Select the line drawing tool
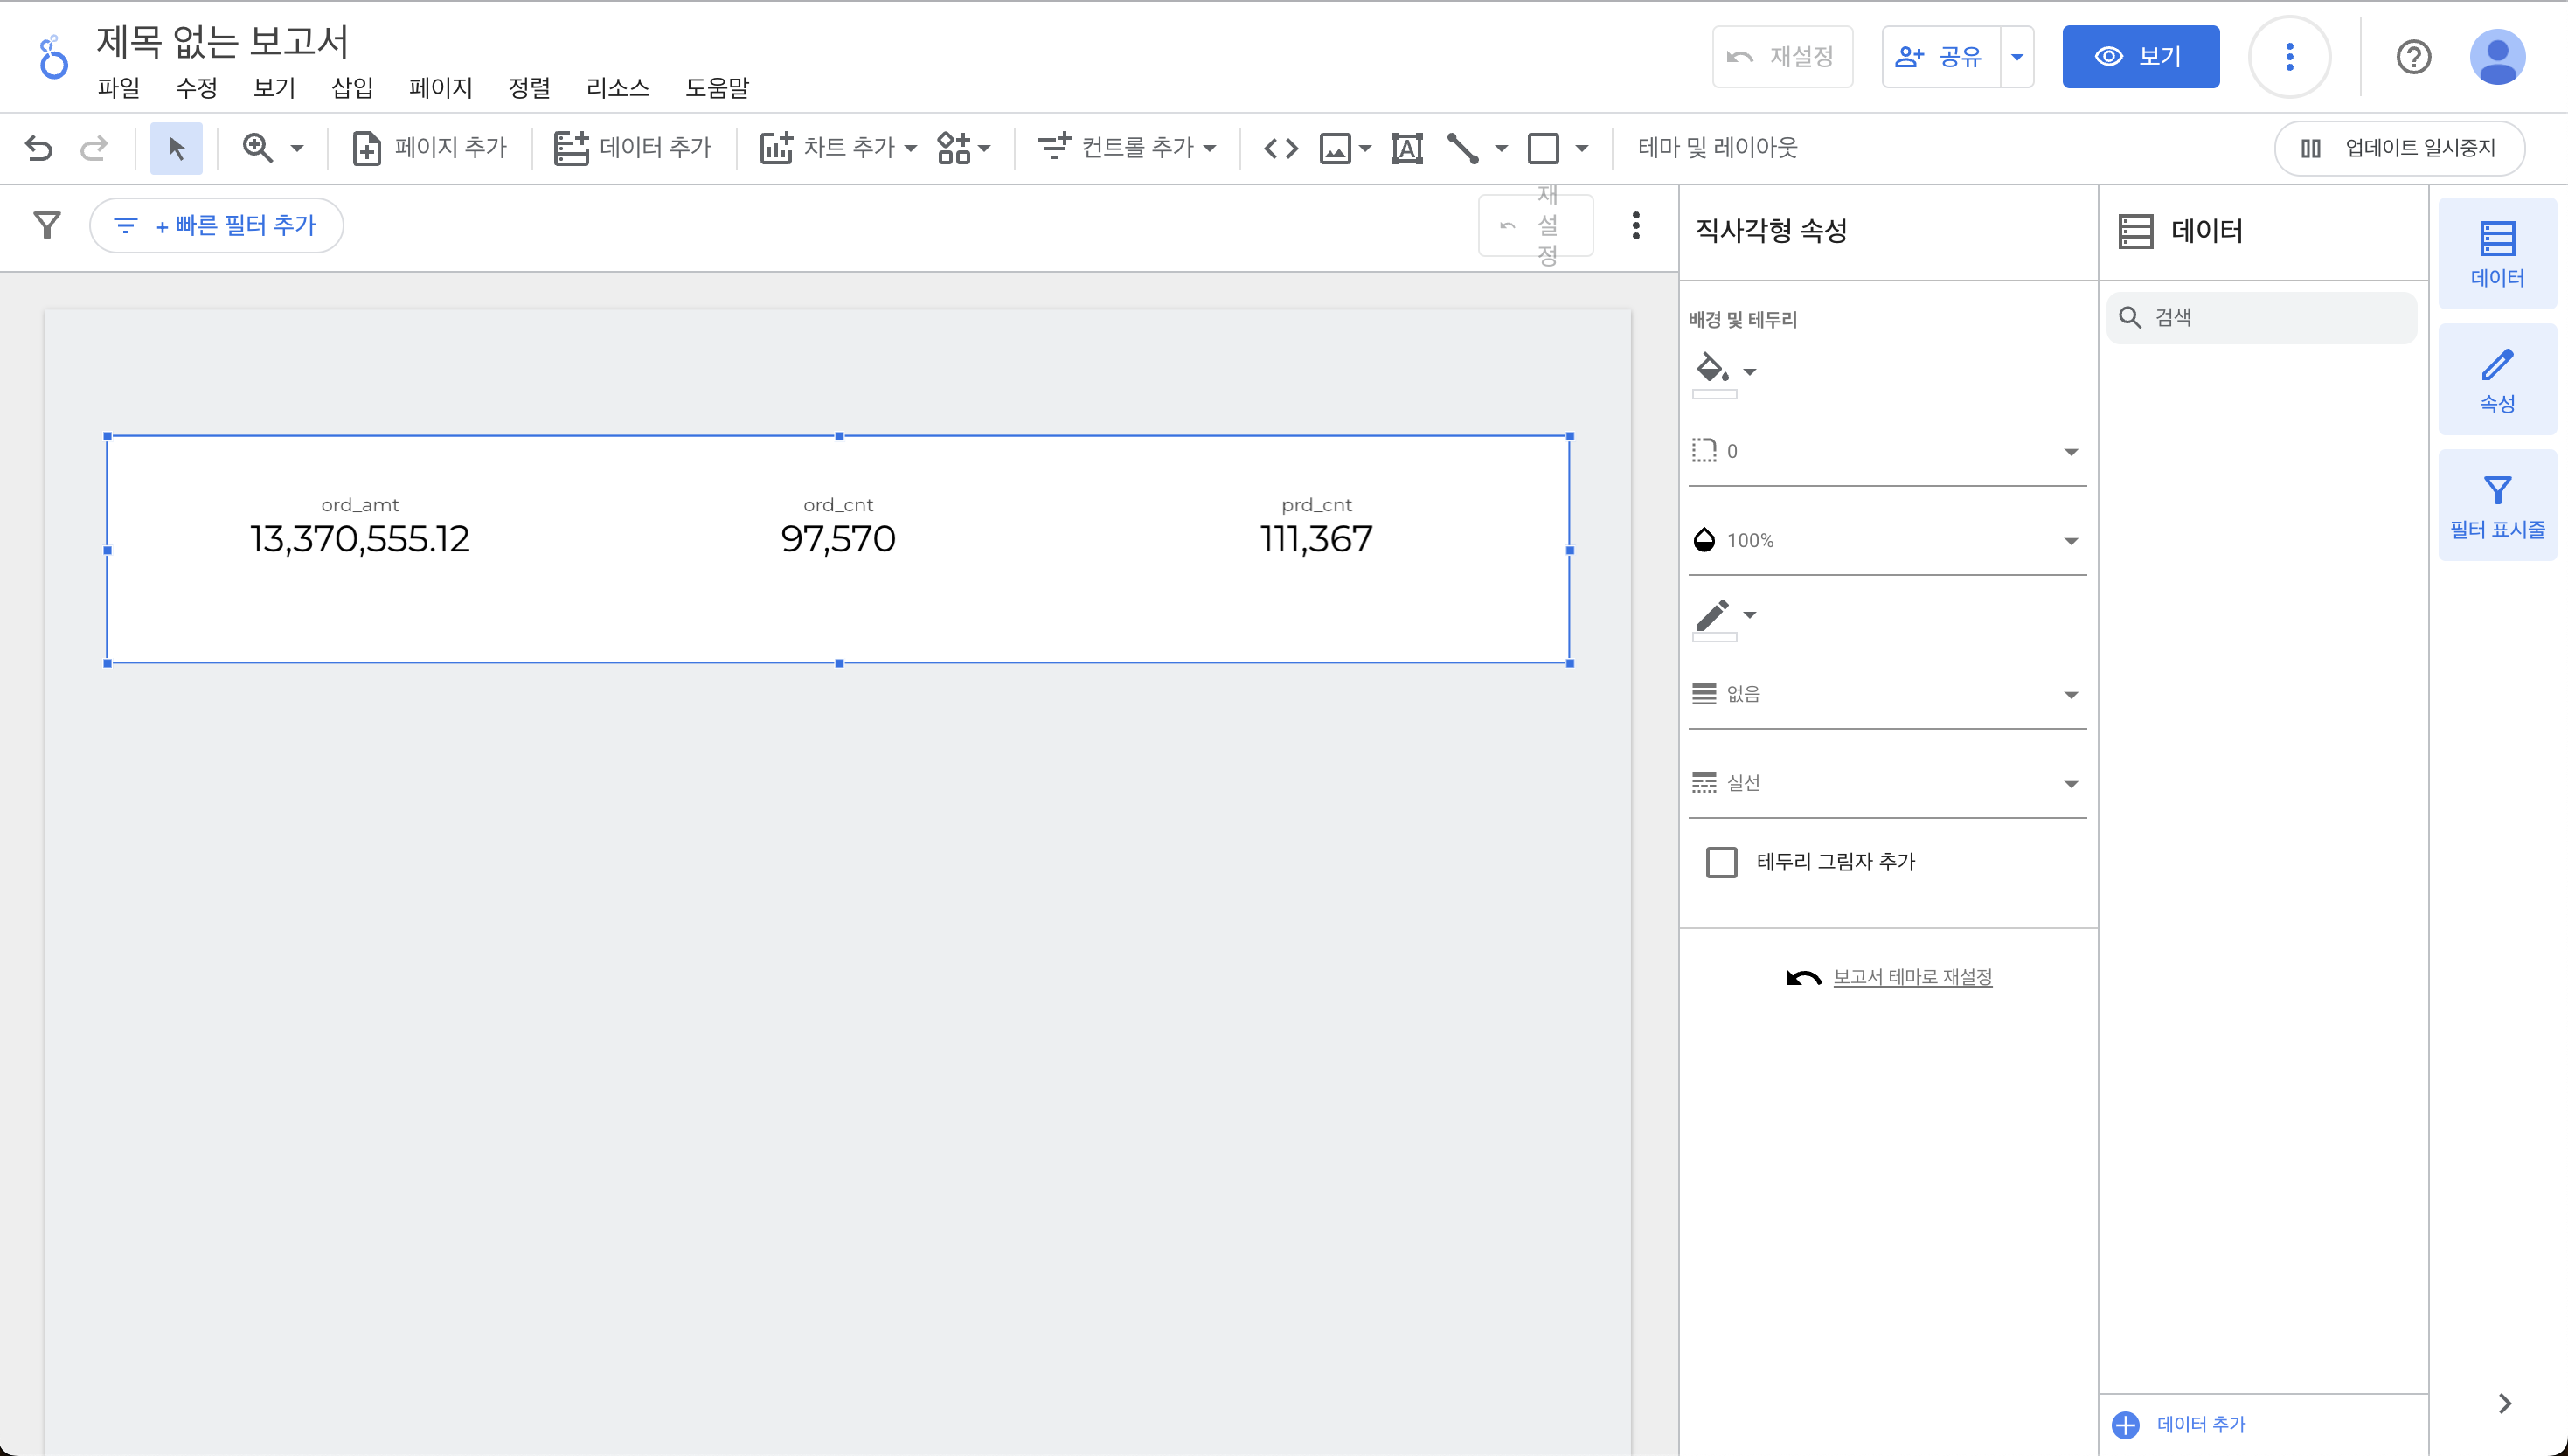Viewport: 2568px width, 1456px height. (1462, 148)
